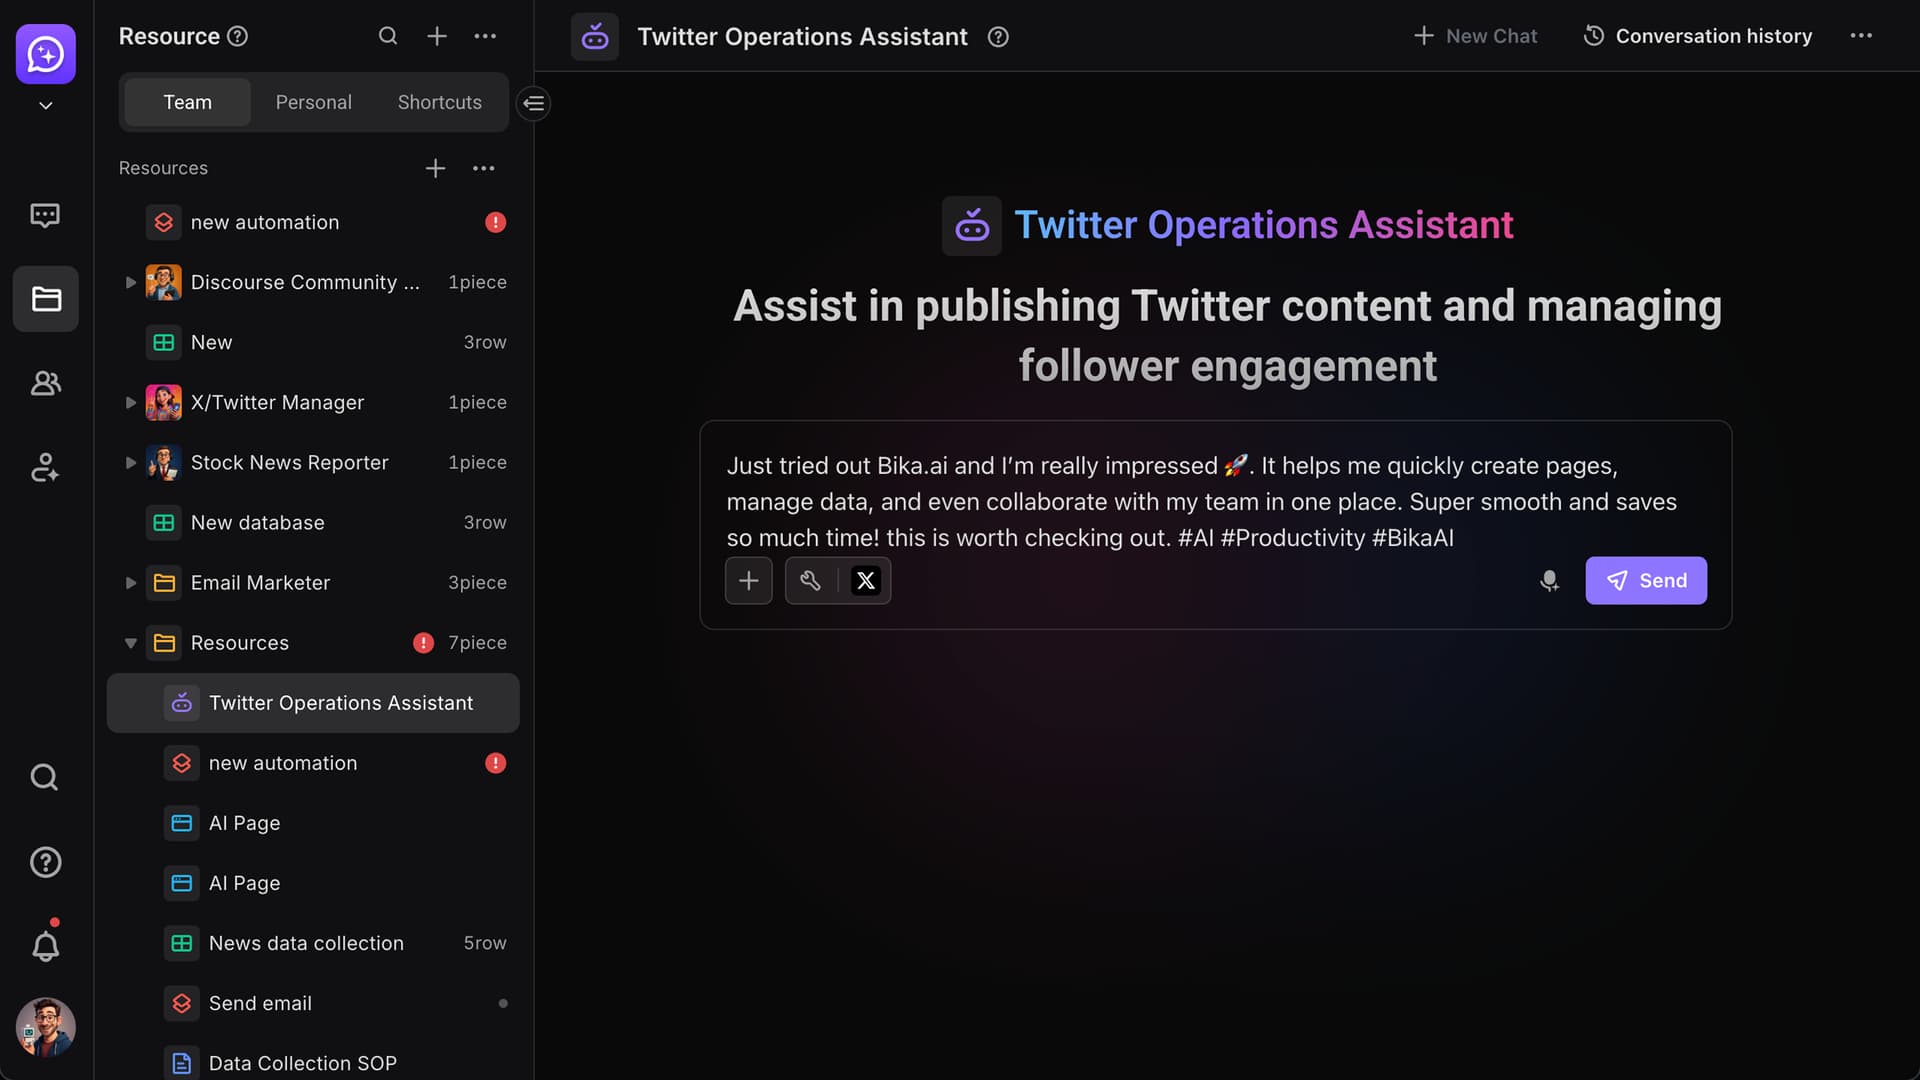Click the microphone voice input icon
Image resolution: width=1920 pixels, height=1080 pixels.
tap(1549, 581)
